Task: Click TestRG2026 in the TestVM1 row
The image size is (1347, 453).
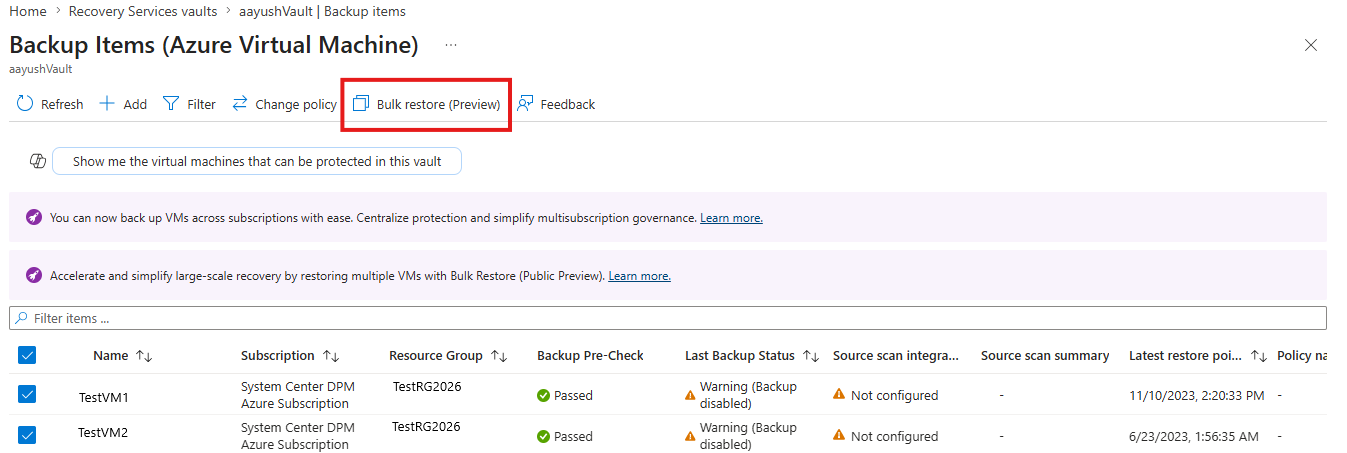Action: 427,386
